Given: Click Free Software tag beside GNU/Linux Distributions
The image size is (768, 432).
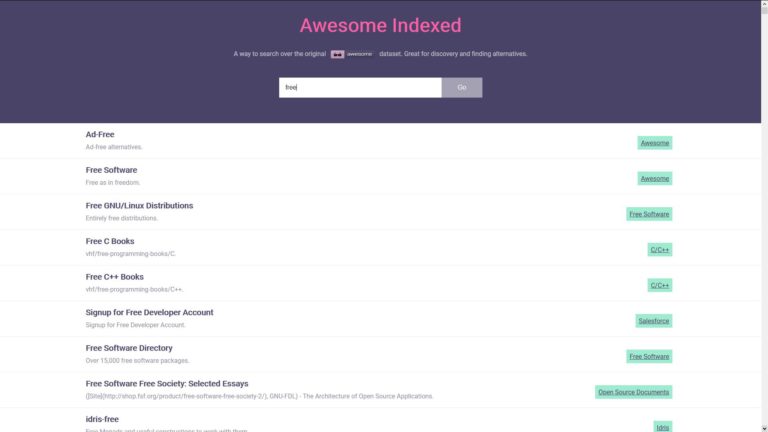Looking at the screenshot, I should pos(649,214).
